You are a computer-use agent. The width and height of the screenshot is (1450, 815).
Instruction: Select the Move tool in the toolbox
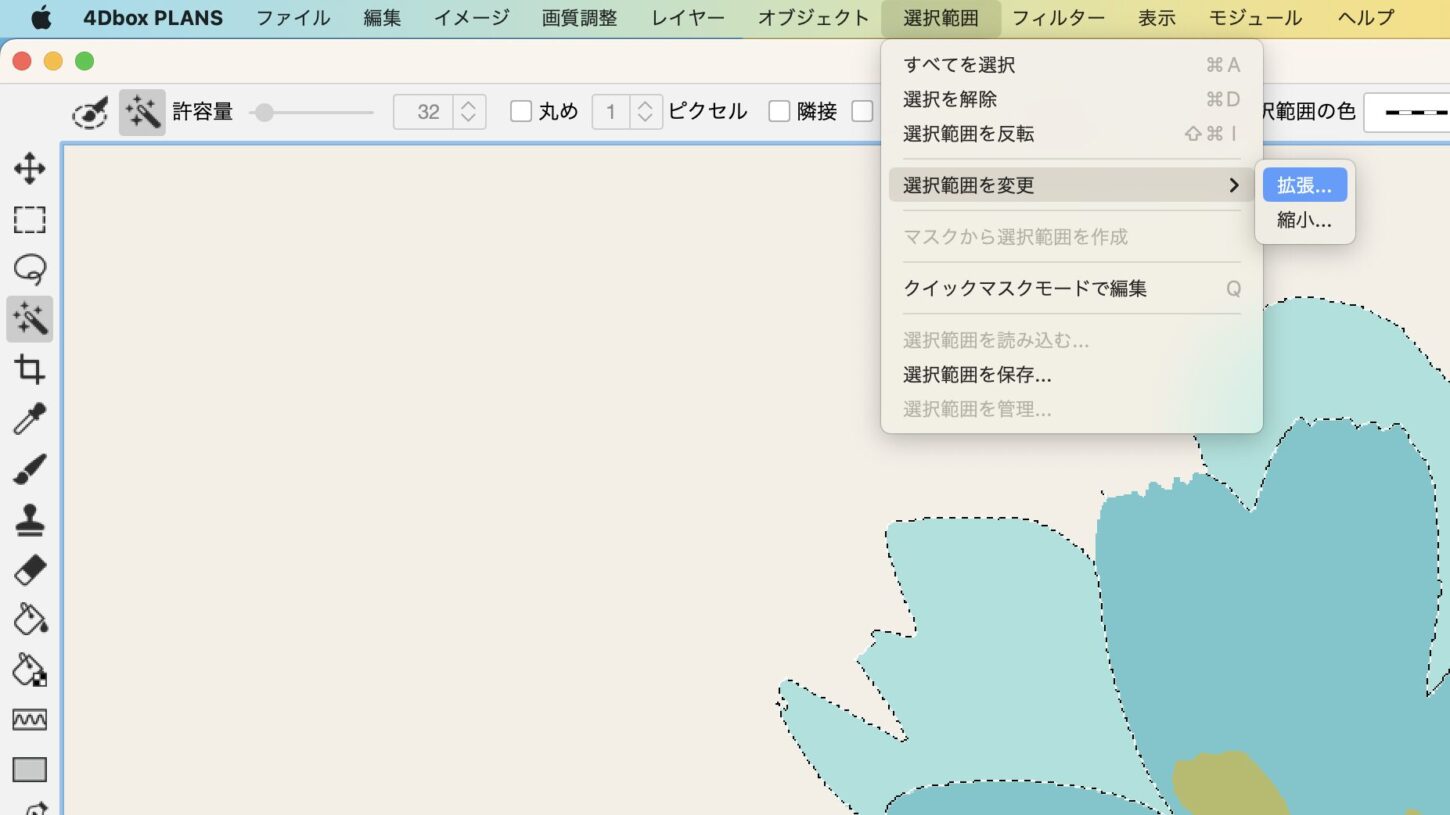coord(29,168)
